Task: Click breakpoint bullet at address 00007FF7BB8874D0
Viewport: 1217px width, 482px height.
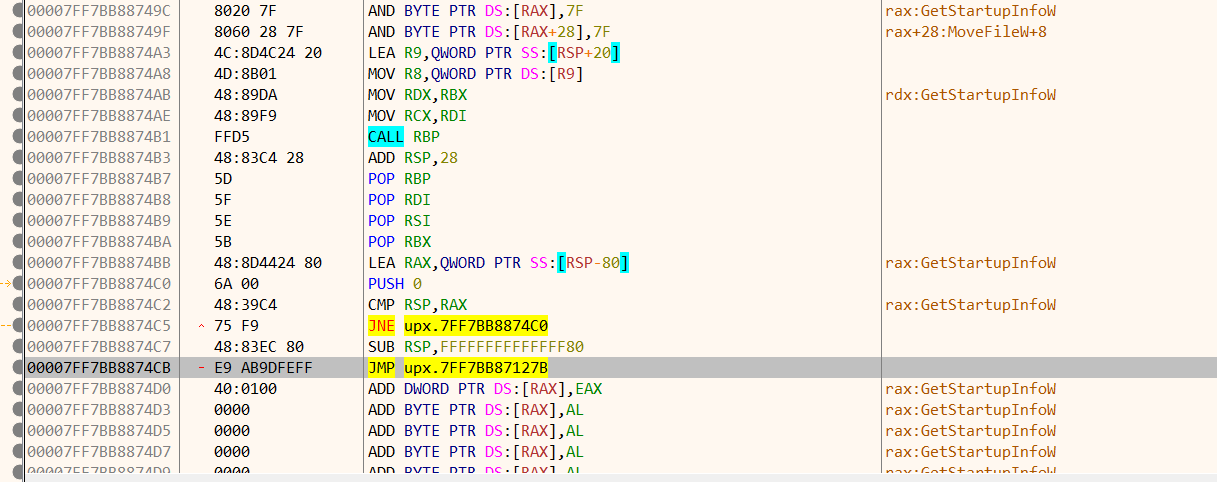Action: [x=18, y=388]
